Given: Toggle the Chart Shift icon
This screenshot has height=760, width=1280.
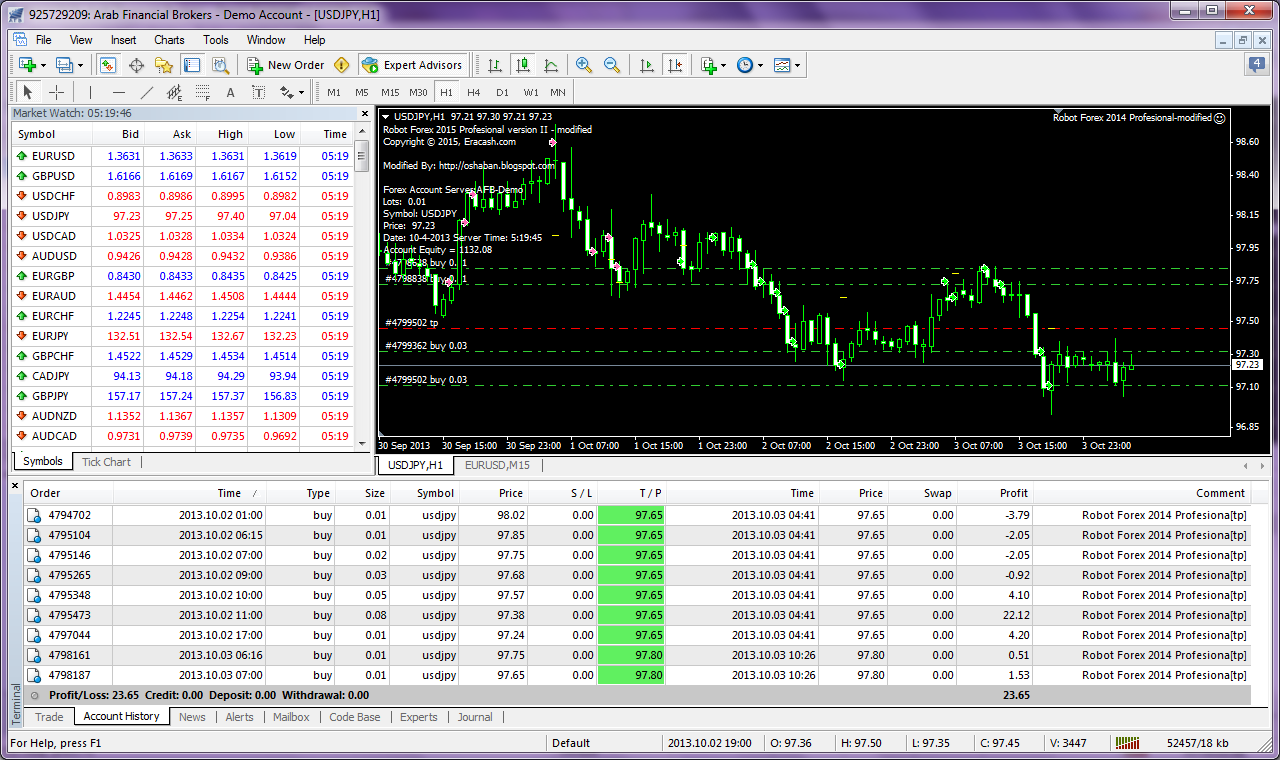Looking at the screenshot, I should pyautogui.click(x=674, y=65).
